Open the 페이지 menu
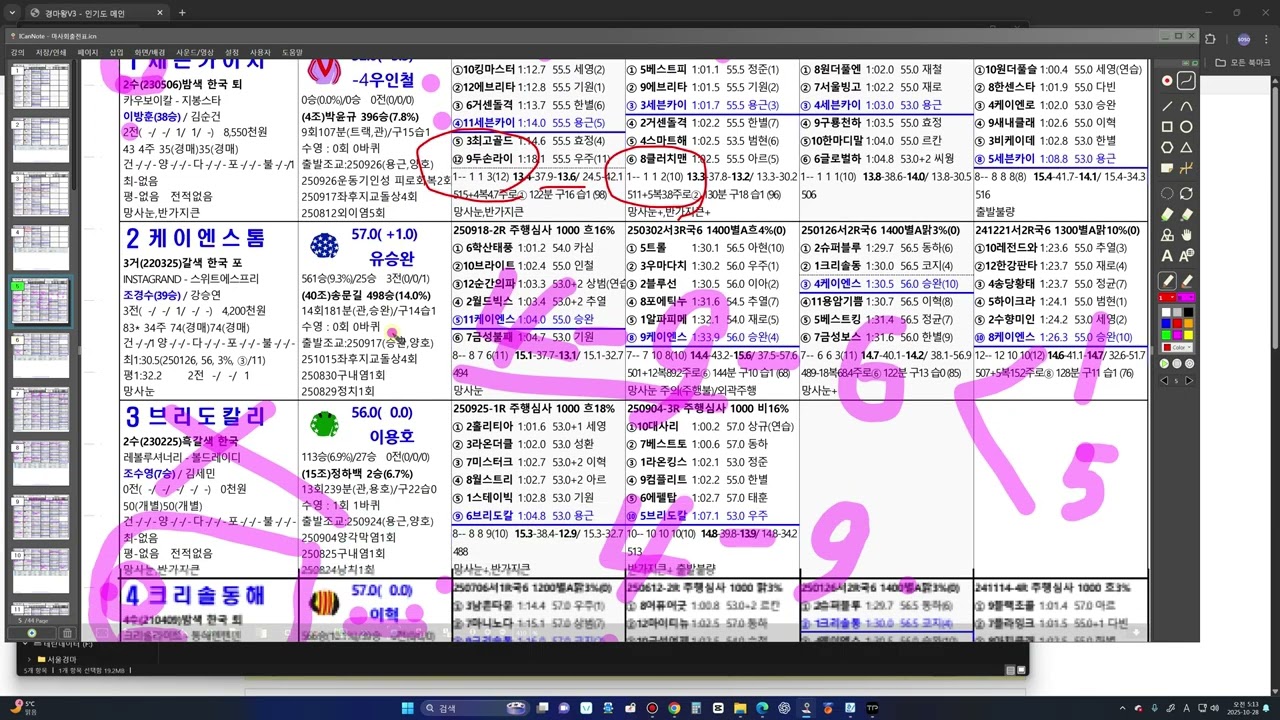Screen dimensions: 1280x720 pyautogui.click(x=88, y=52)
